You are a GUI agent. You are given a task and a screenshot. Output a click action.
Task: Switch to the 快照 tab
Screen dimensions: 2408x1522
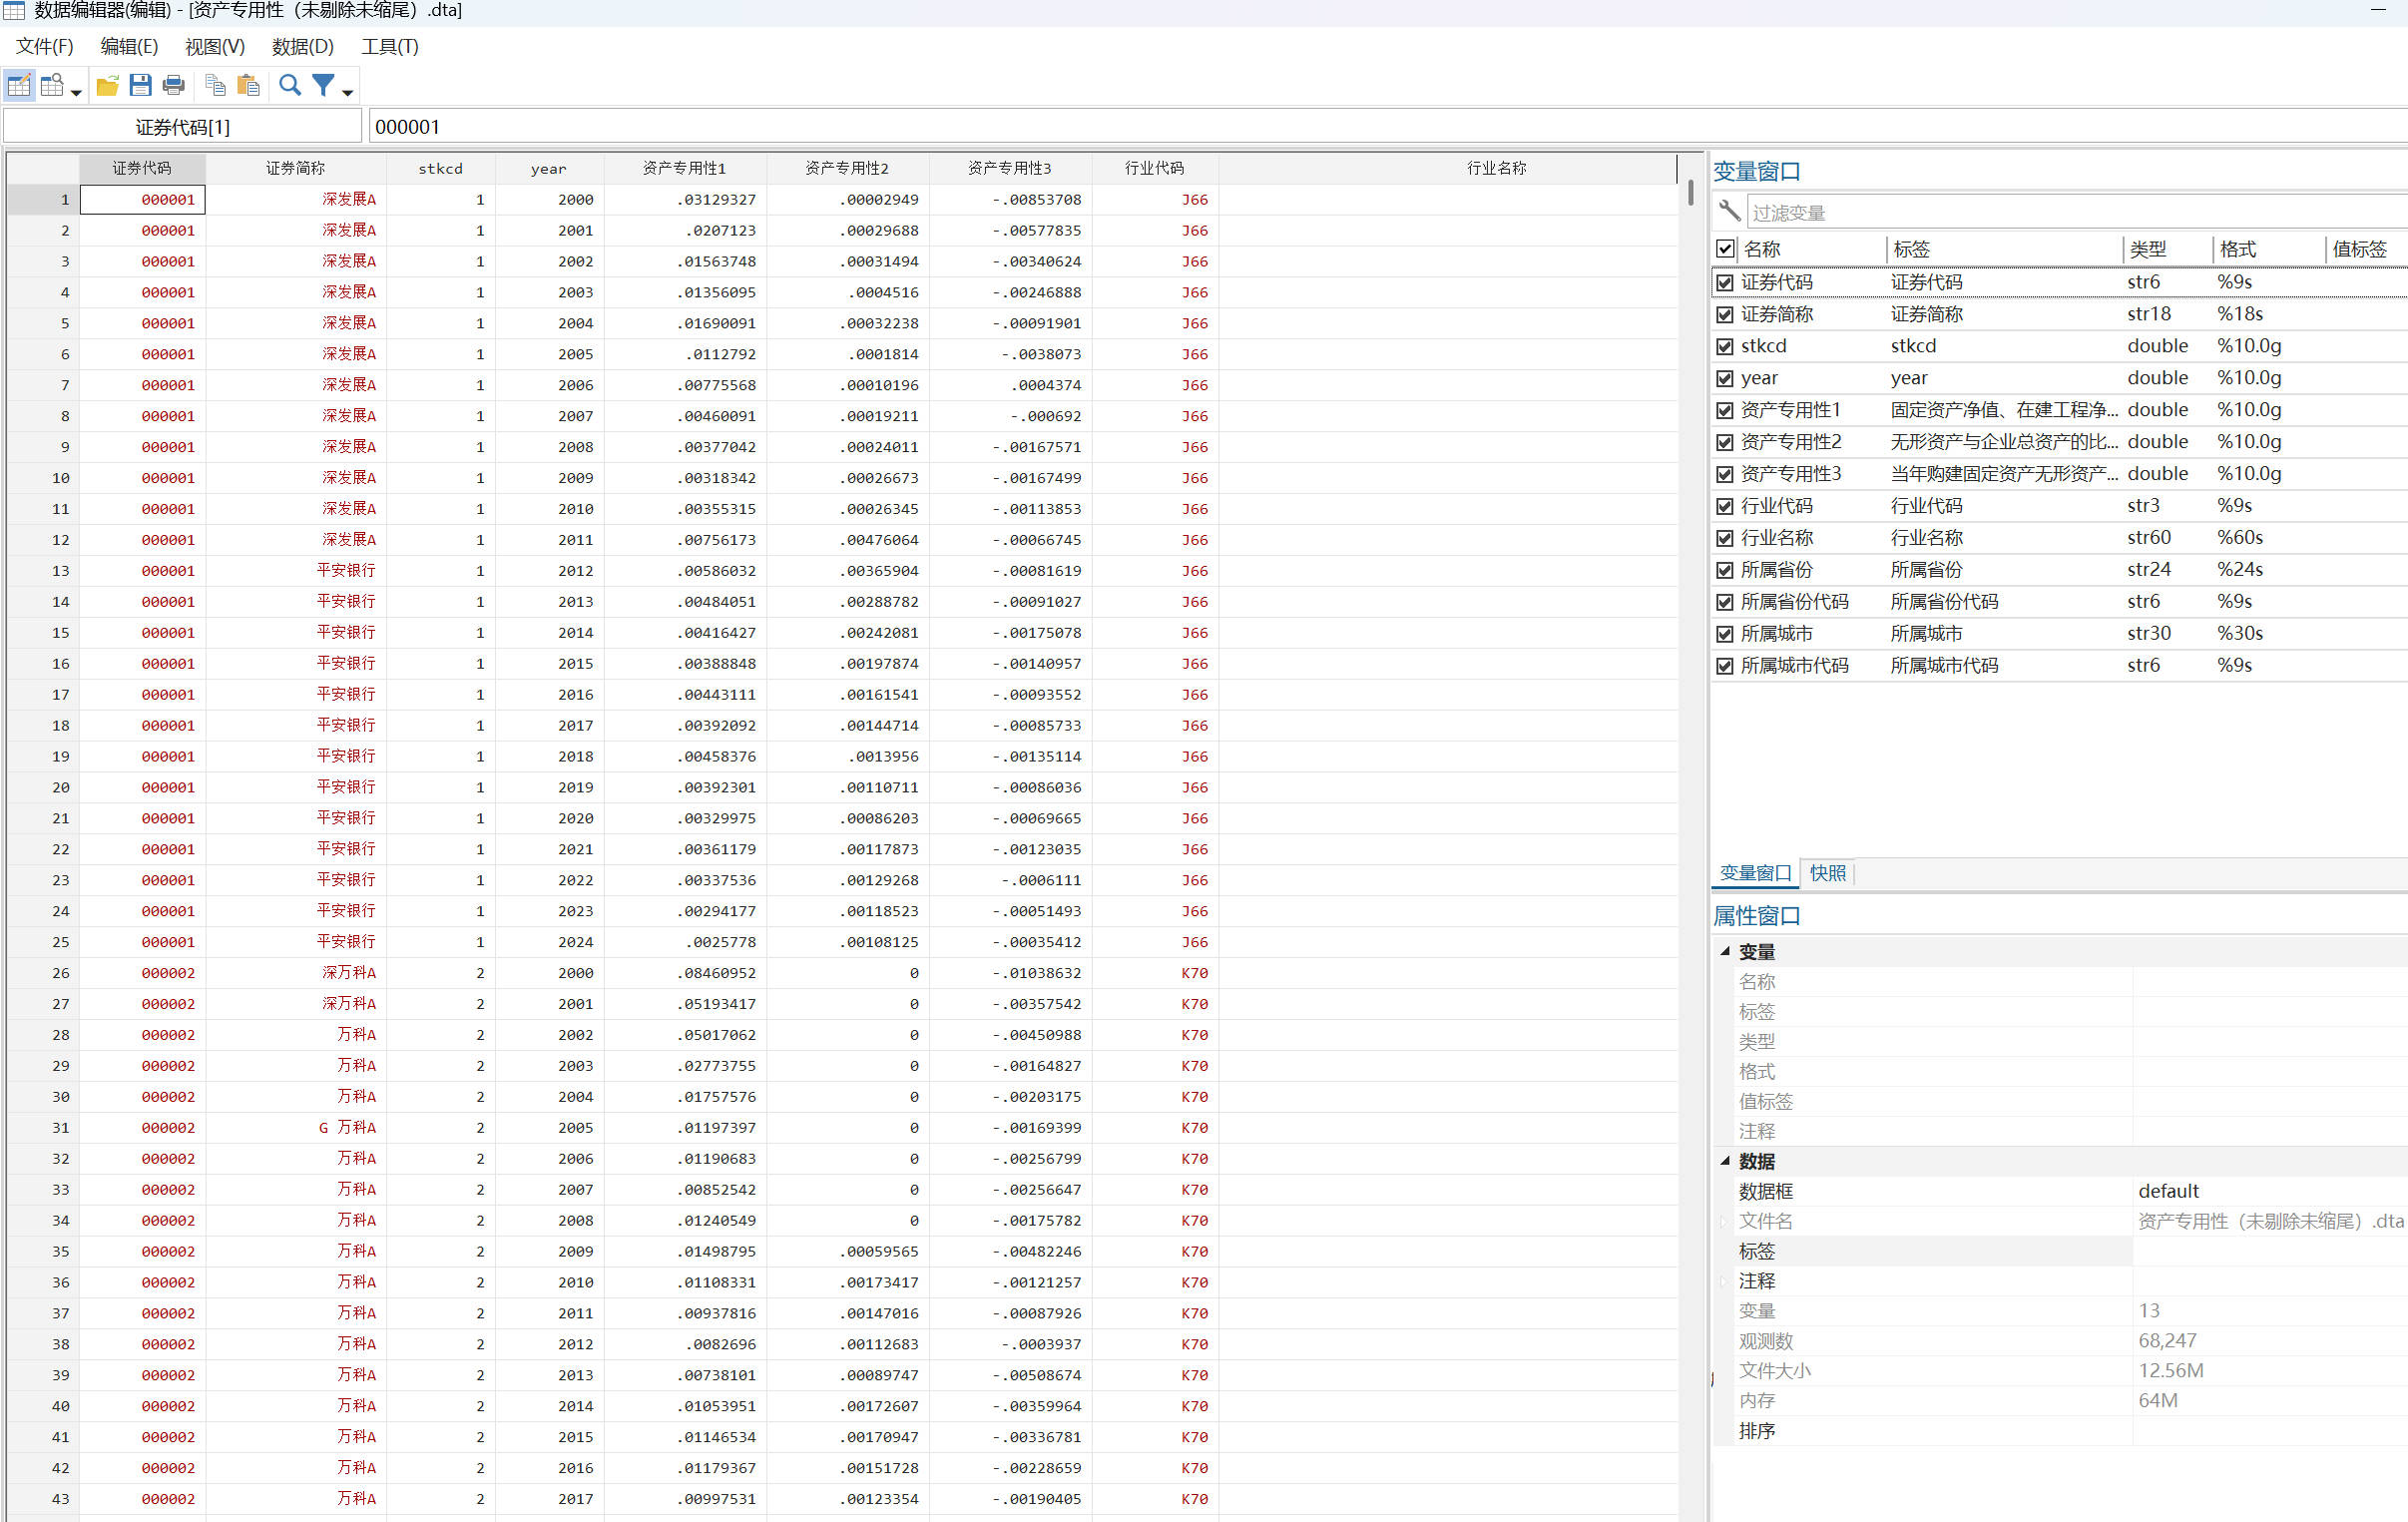coord(1827,873)
